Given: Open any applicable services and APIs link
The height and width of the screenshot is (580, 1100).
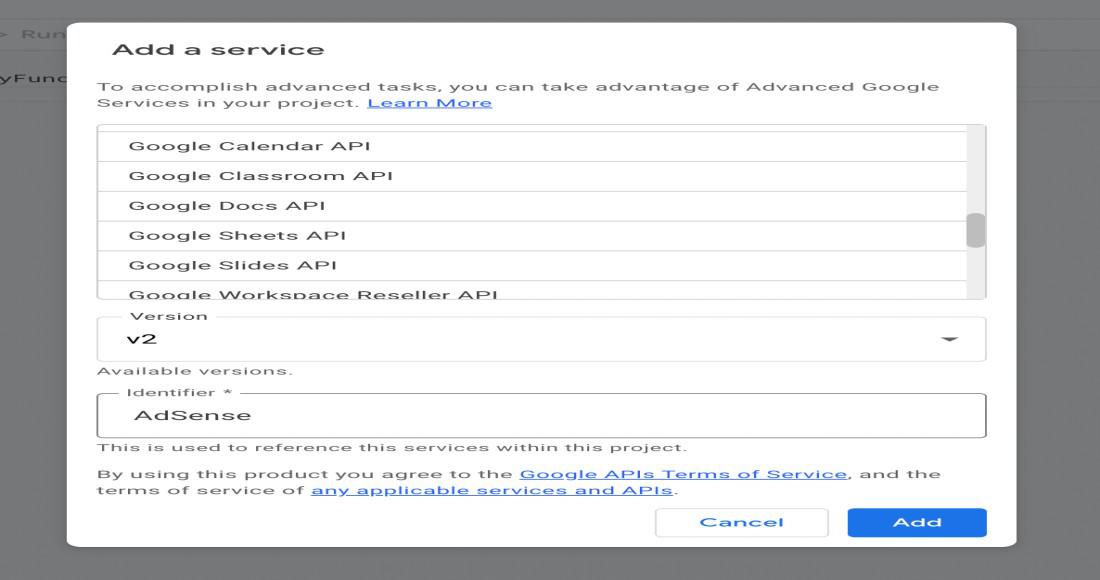Looking at the screenshot, I should pyautogui.click(x=492, y=490).
